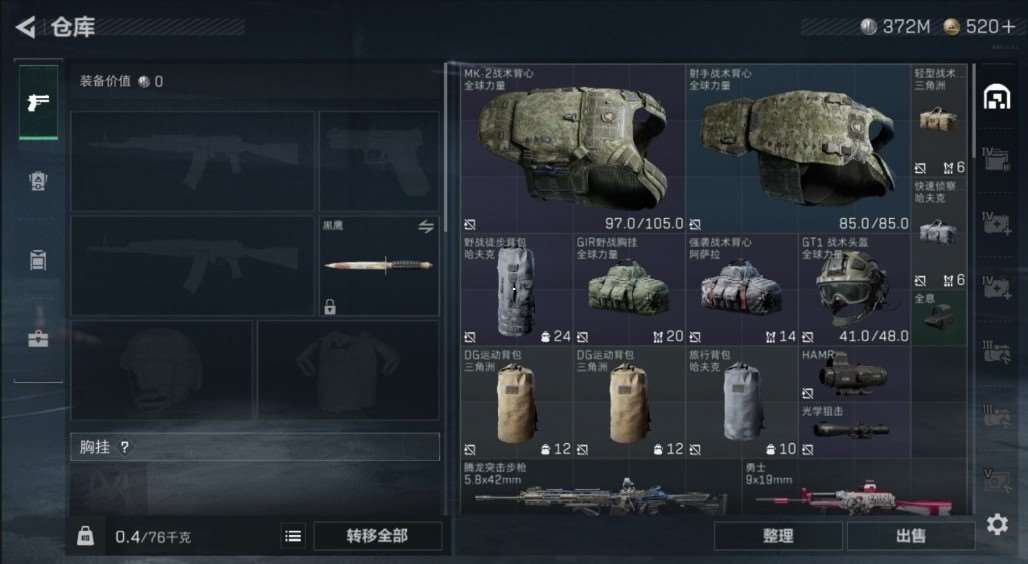Click the 转移全部 button

point(378,536)
